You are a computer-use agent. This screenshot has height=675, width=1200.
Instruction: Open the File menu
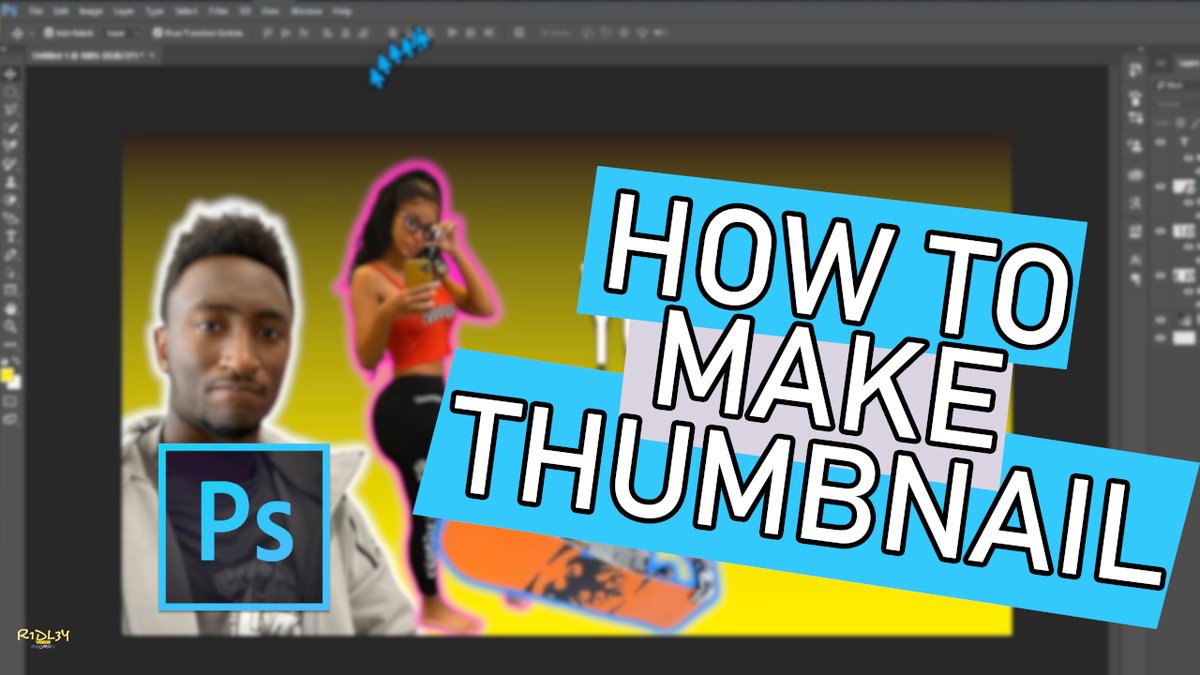[36, 12]
